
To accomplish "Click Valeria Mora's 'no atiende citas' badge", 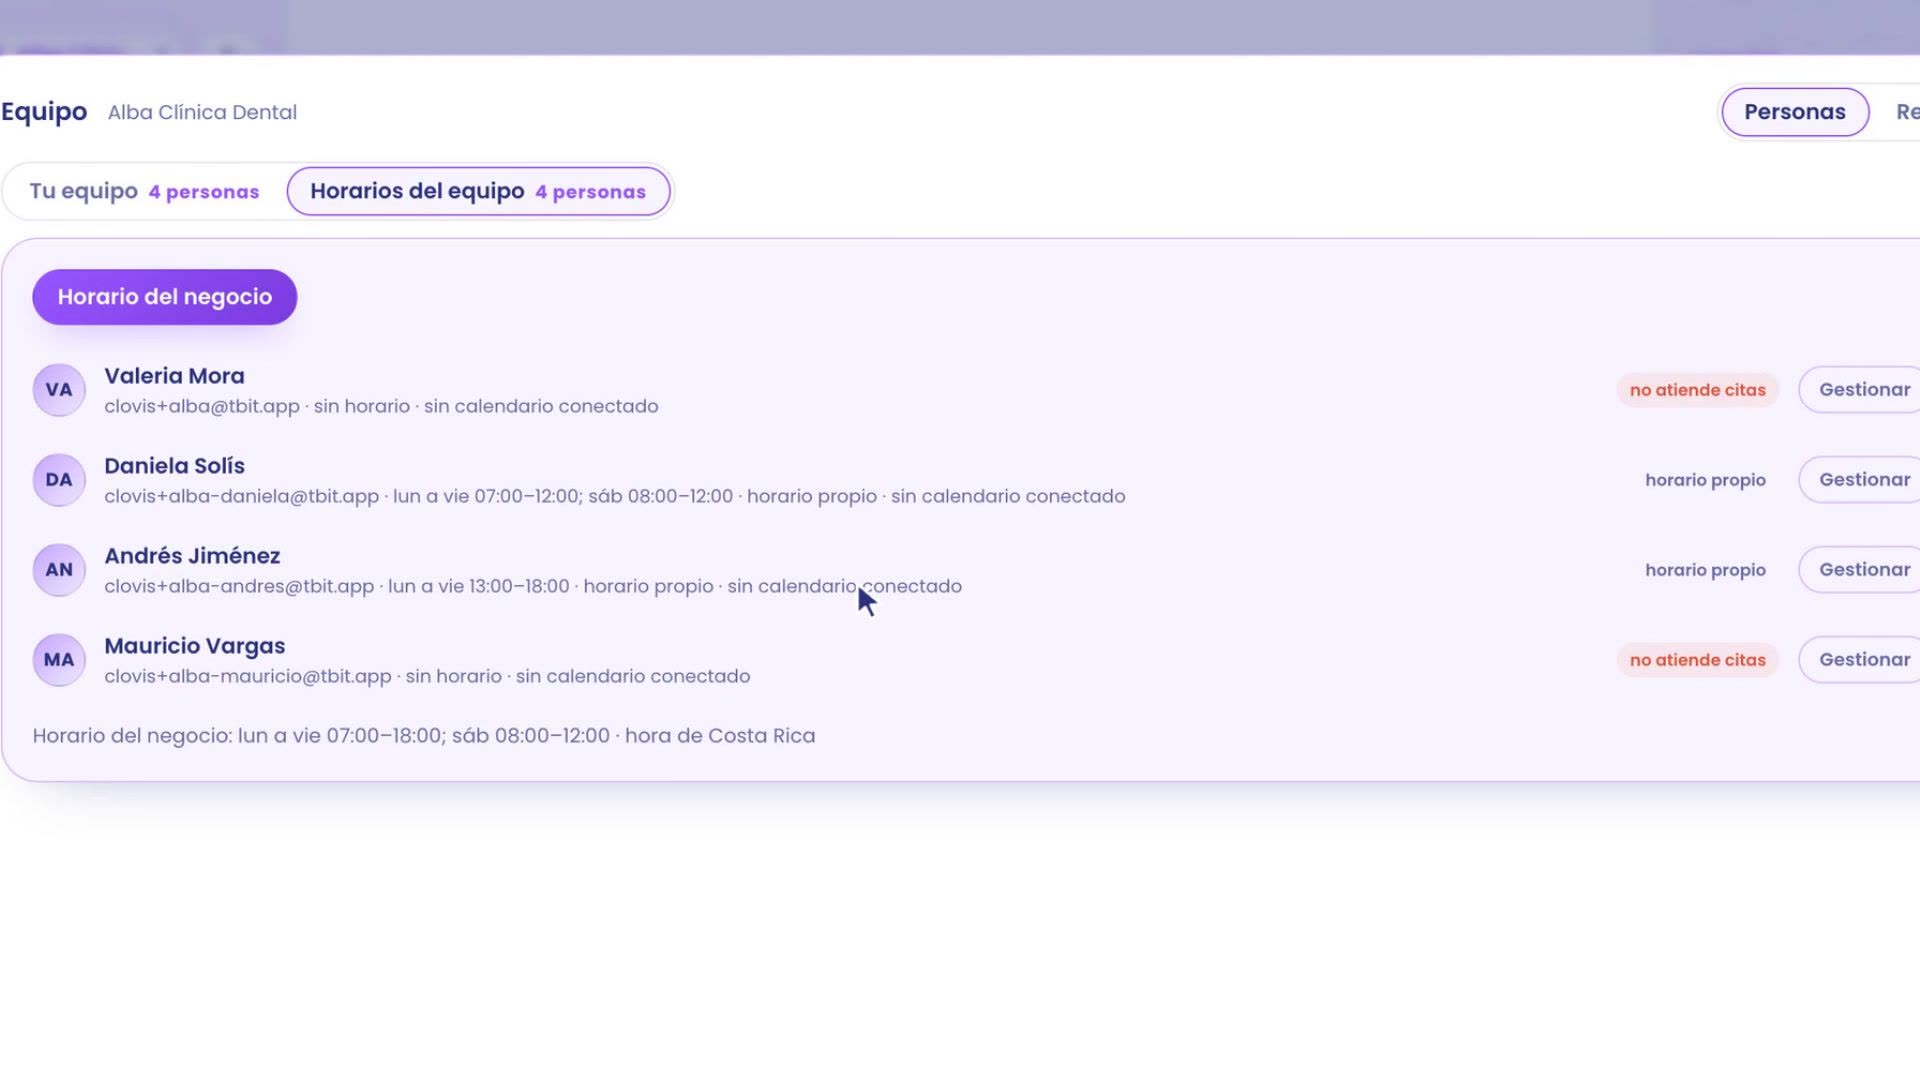I will [x=1697, y=390].
